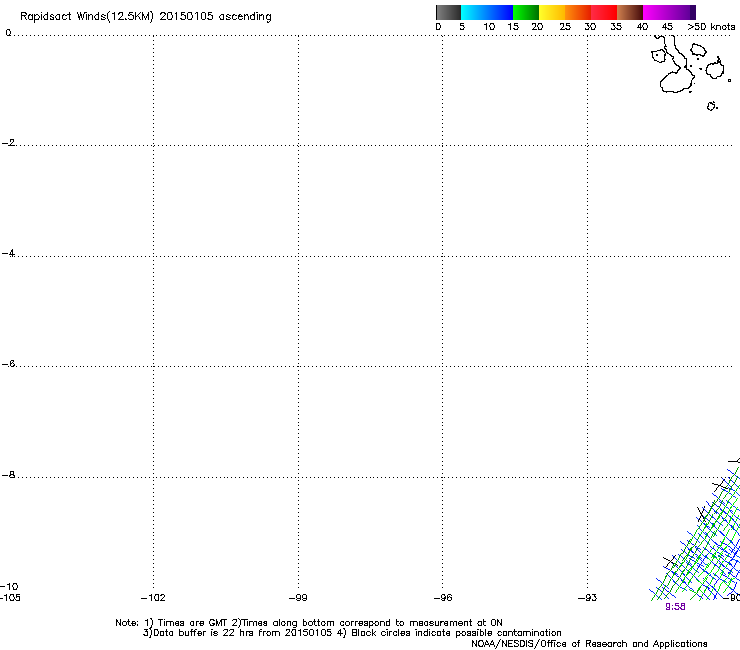Click the '-96' longitude axis label

coord(443,598)
